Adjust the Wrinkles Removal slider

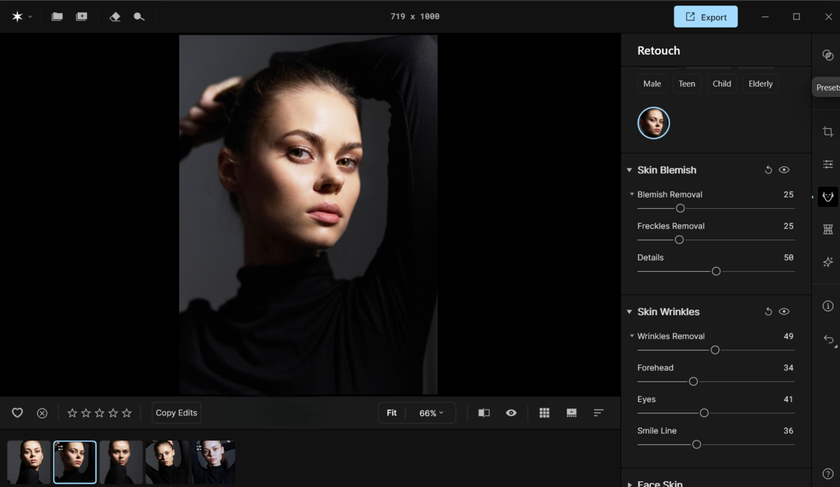coord(716,350)
